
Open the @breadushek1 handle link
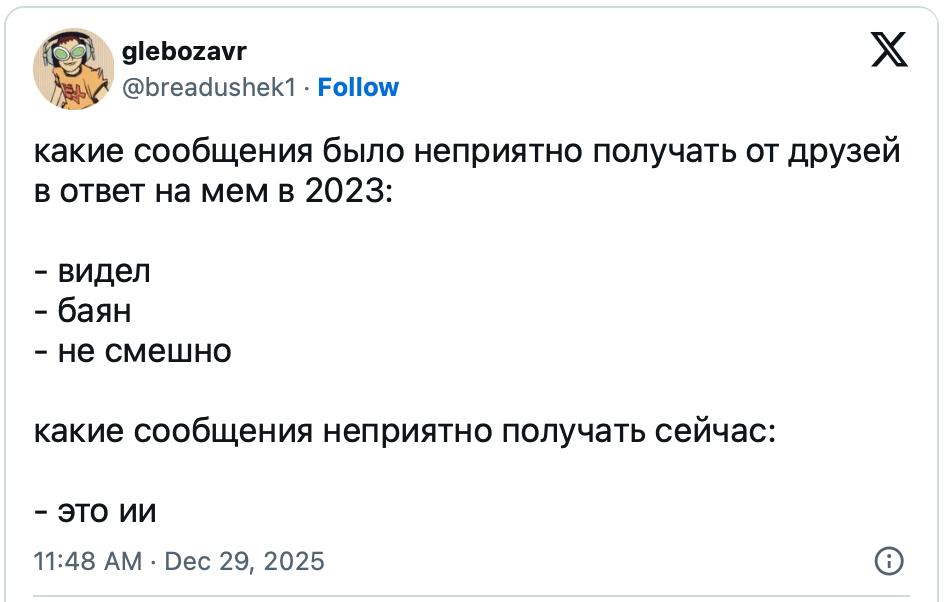click(208, 88)
